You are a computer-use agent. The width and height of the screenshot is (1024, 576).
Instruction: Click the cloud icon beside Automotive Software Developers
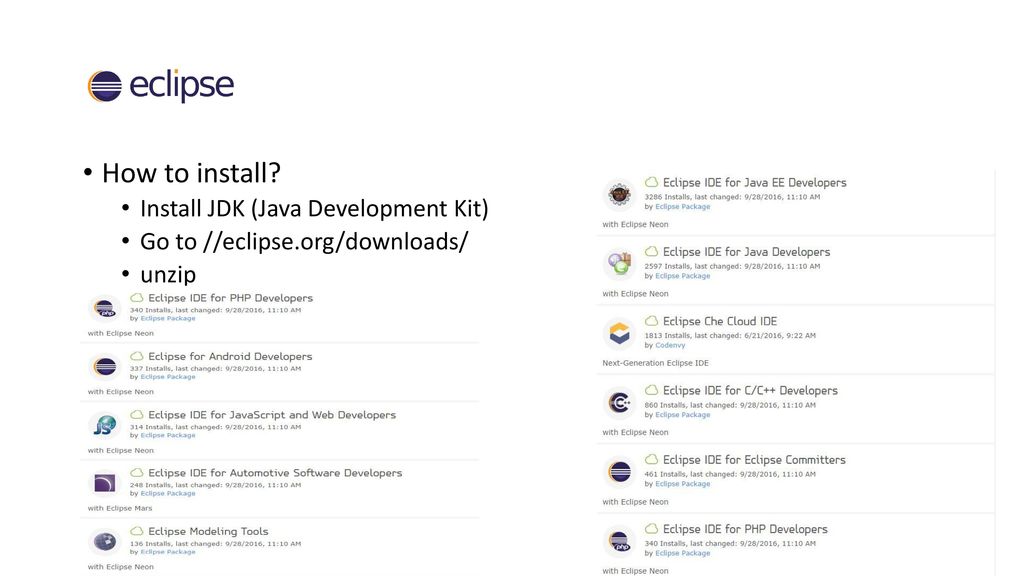(136, 473)
